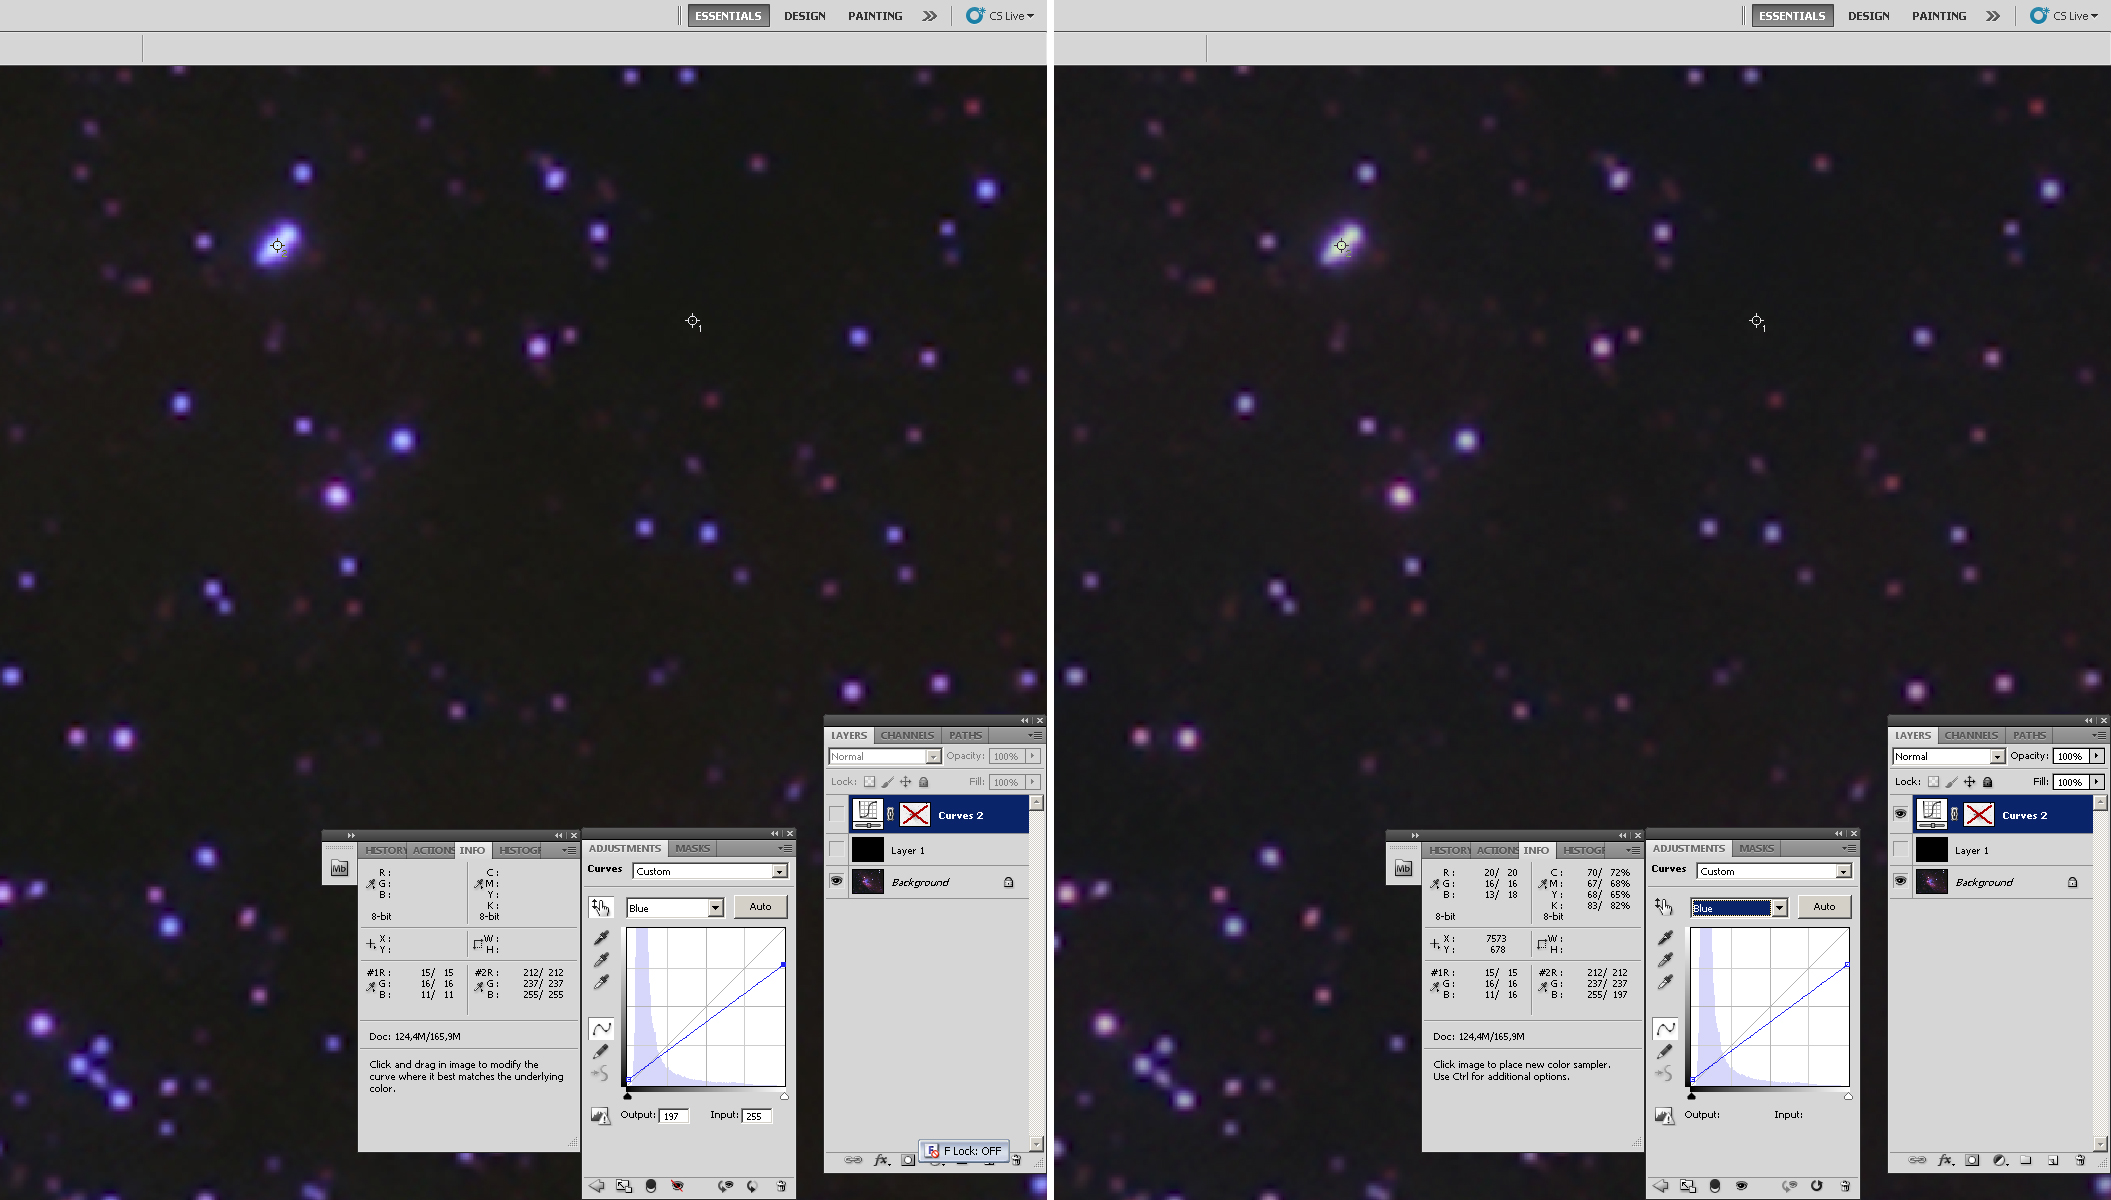Click the F Lock: OFF button
Image resolution: width=2111 pixels, height=1200 pixels.
(964, 1151)
